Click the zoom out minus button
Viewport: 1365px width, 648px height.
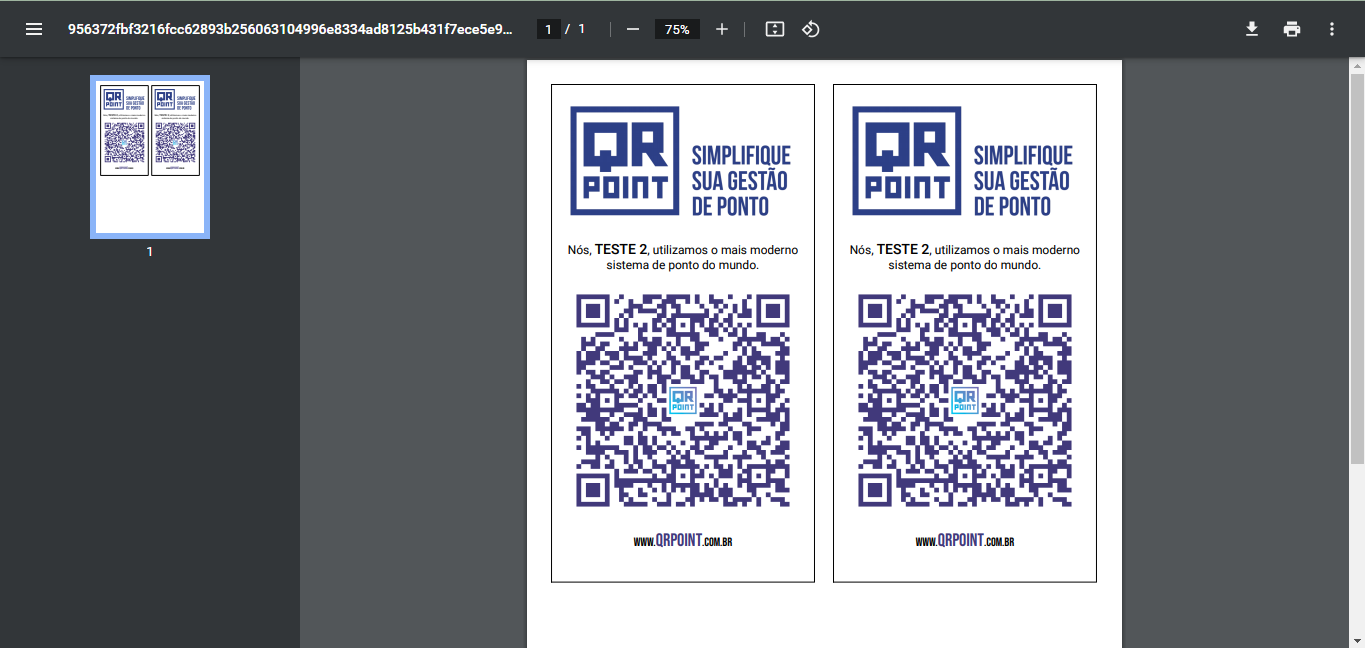click(x=633, y=29)
